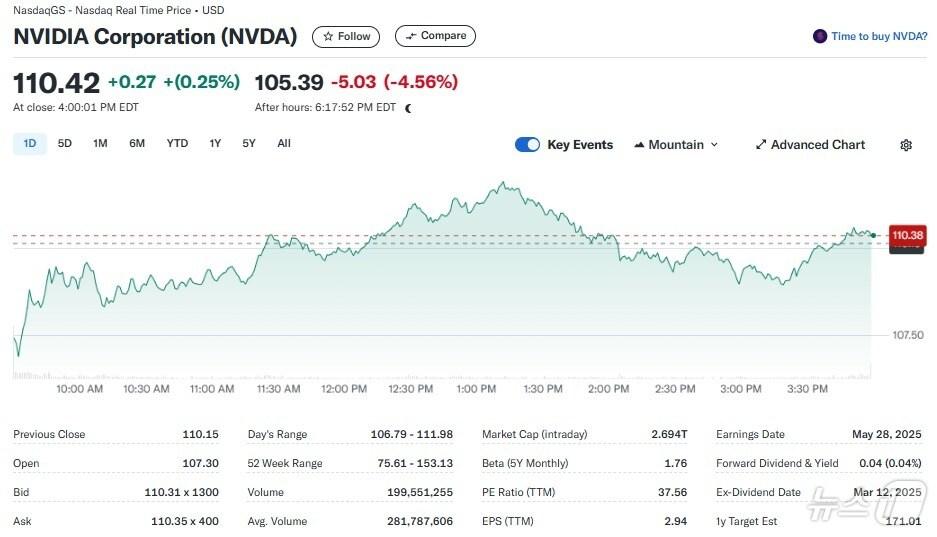Click the purple Time to buy icon
The height and width of the screenshot is (537, 937).
pos(821,36)
